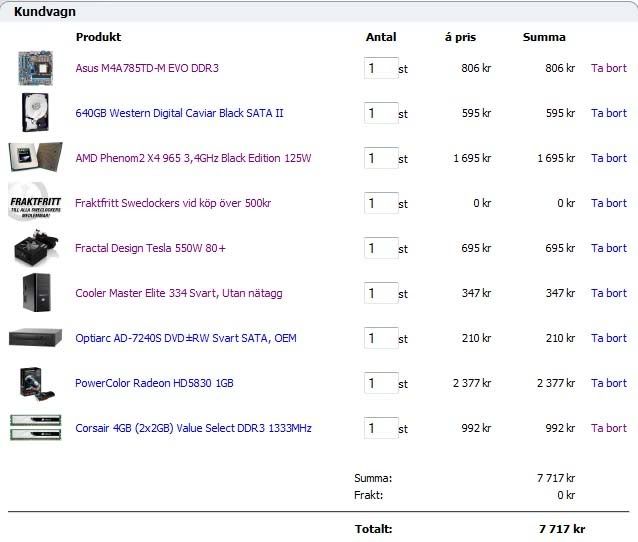Focus quantity box for Cooler Master Elite

[x=380, y=293]
